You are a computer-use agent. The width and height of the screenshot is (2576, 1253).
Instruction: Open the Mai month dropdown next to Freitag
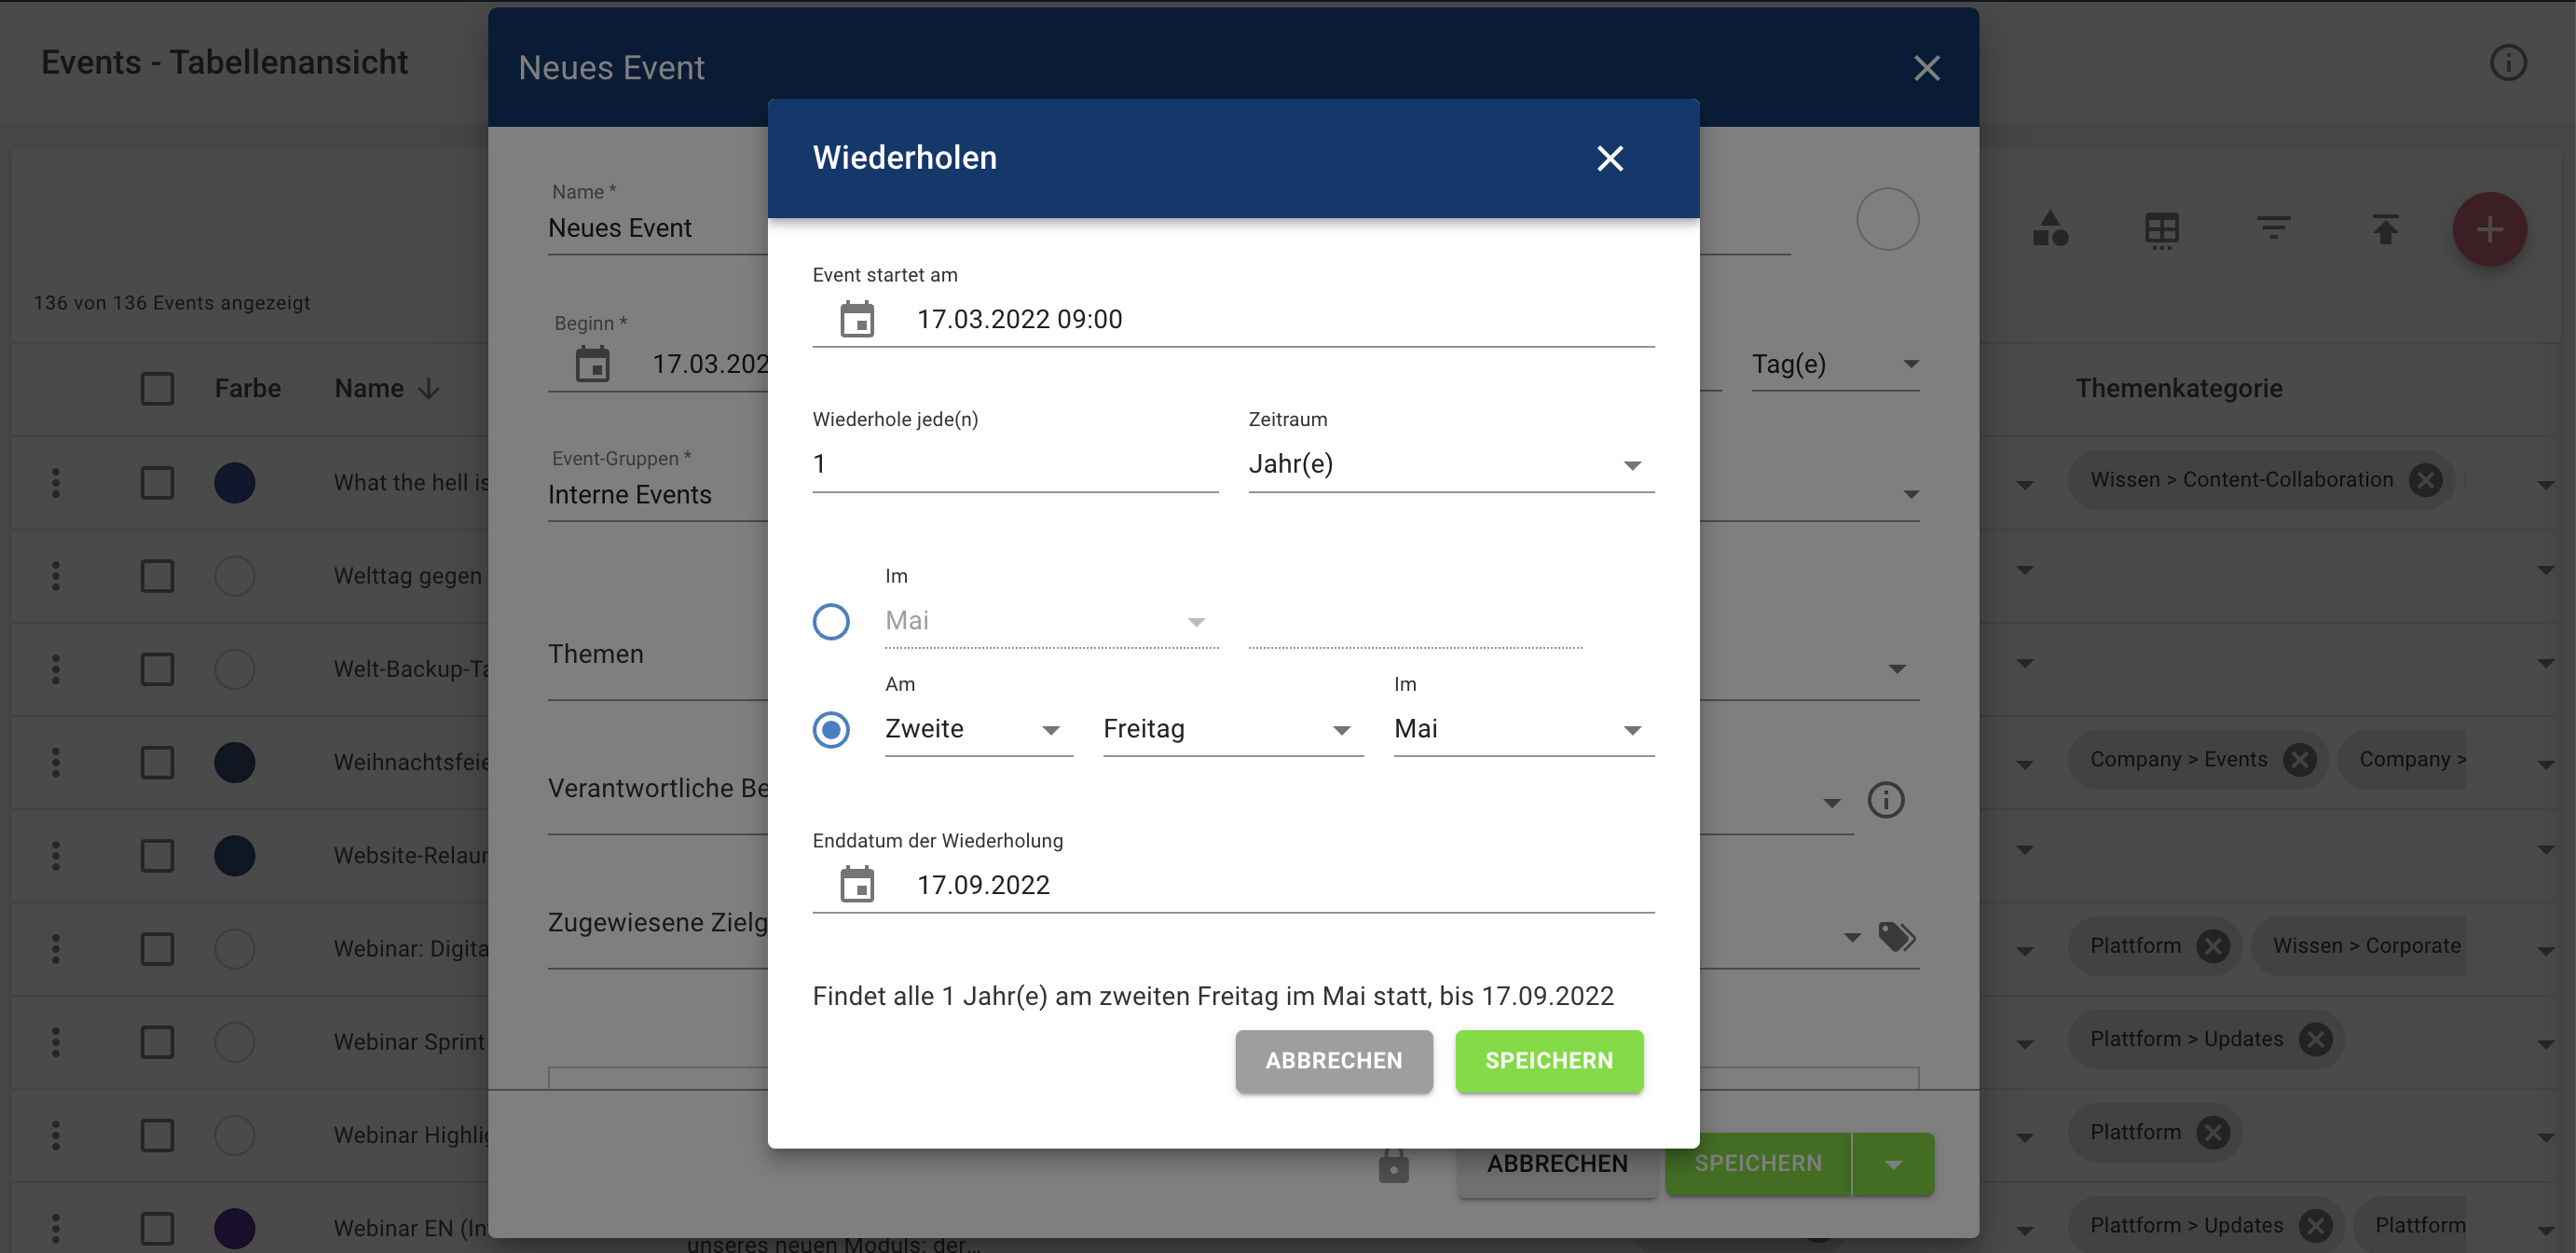tap(1523, 729)
